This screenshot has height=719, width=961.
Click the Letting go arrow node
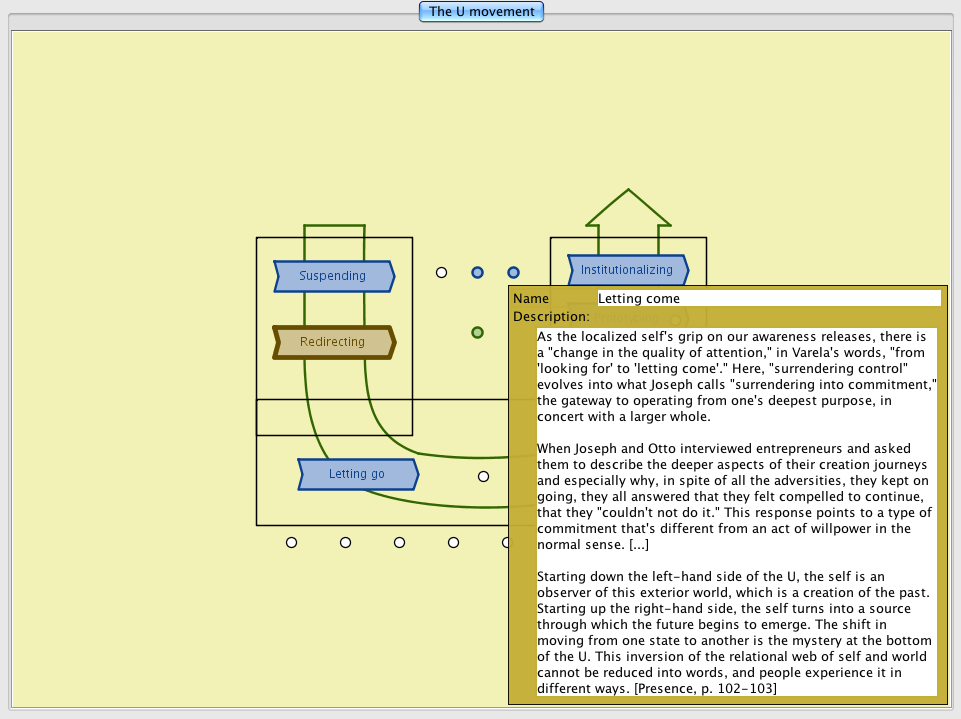pyautogui.click(x=357, y=474)
